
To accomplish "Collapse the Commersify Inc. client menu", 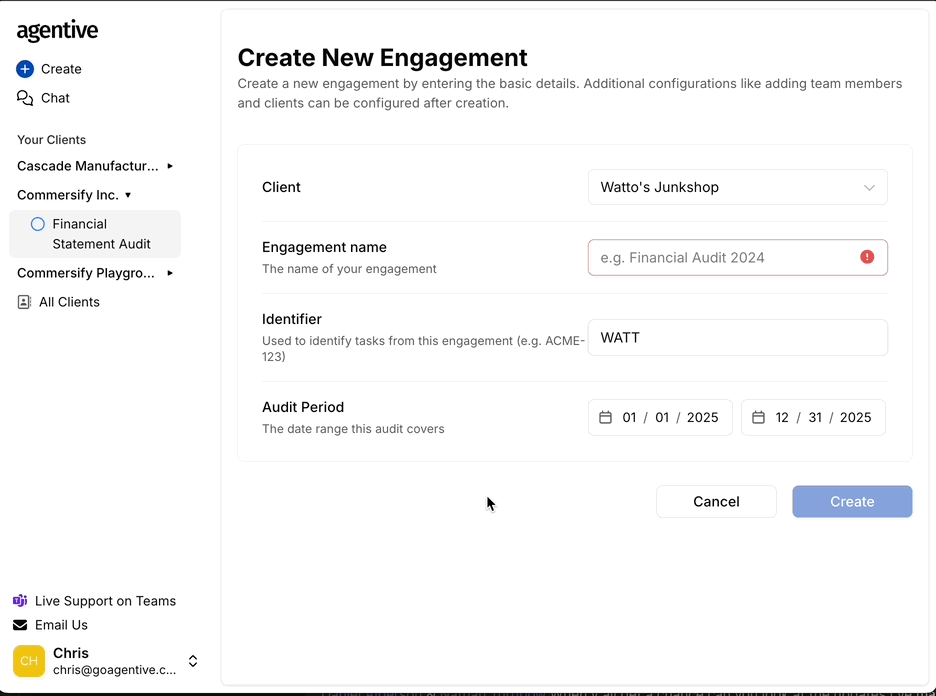I will pyautogui.click(x=128, y=194).
